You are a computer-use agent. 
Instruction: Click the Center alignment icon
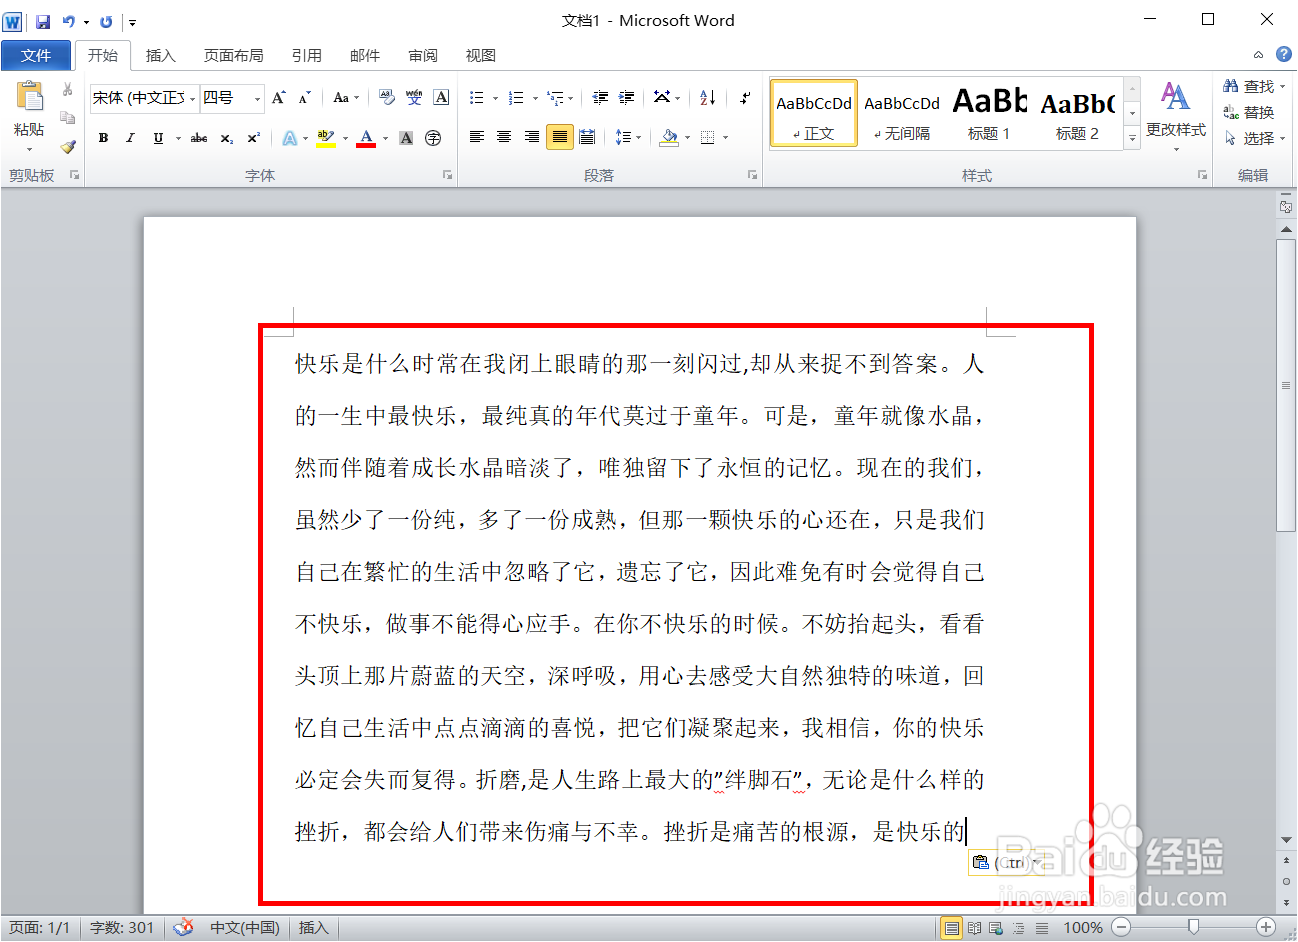[x=504, y=137]
